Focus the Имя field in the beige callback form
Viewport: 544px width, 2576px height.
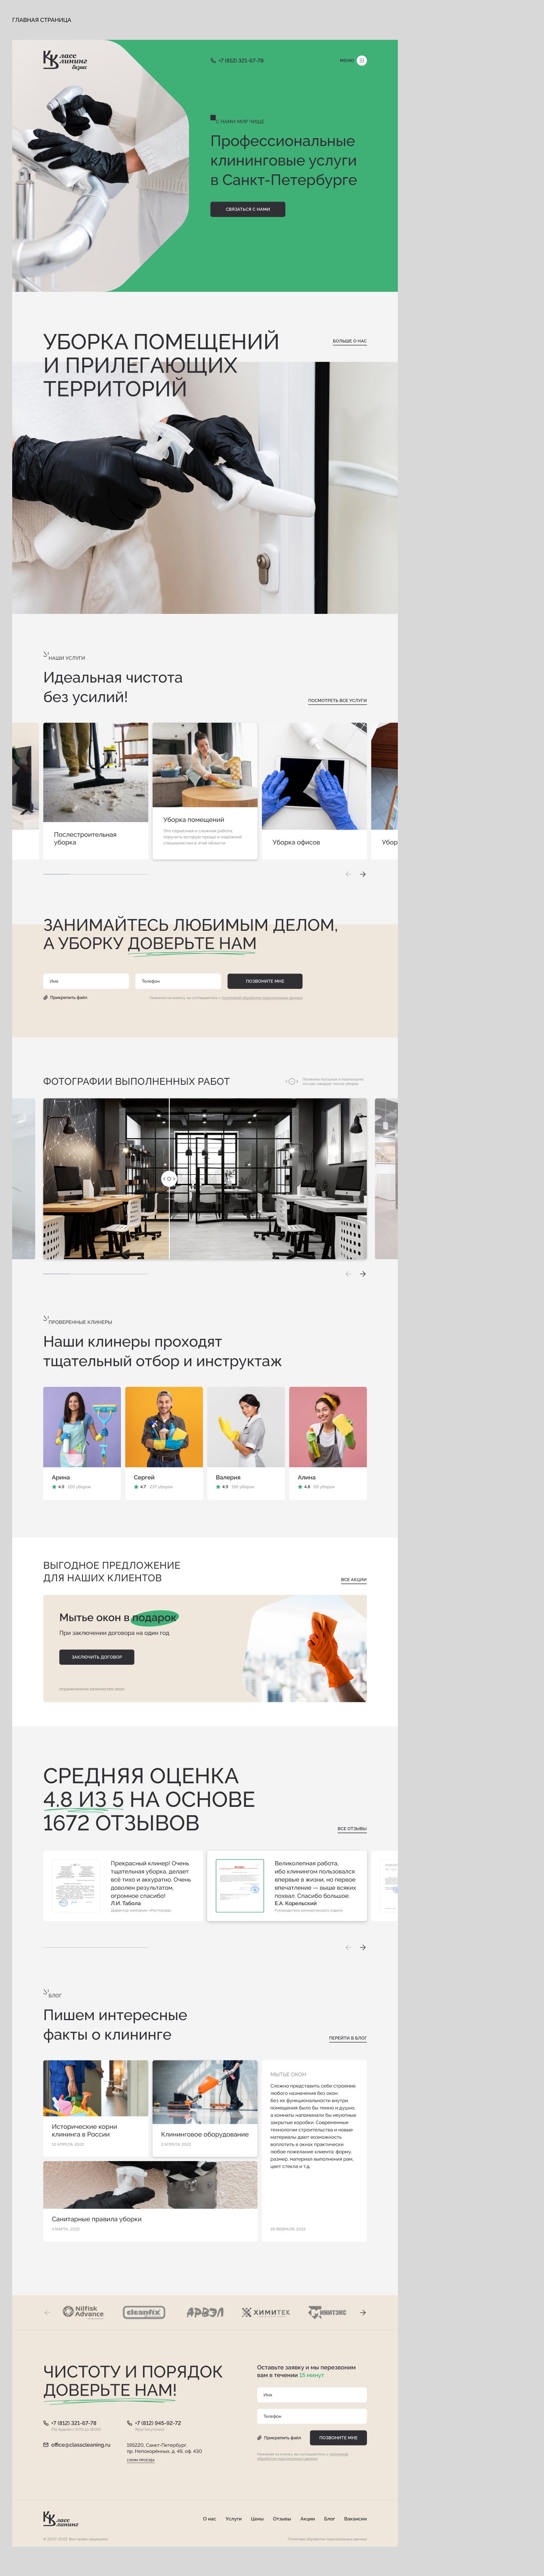point(86,981)
